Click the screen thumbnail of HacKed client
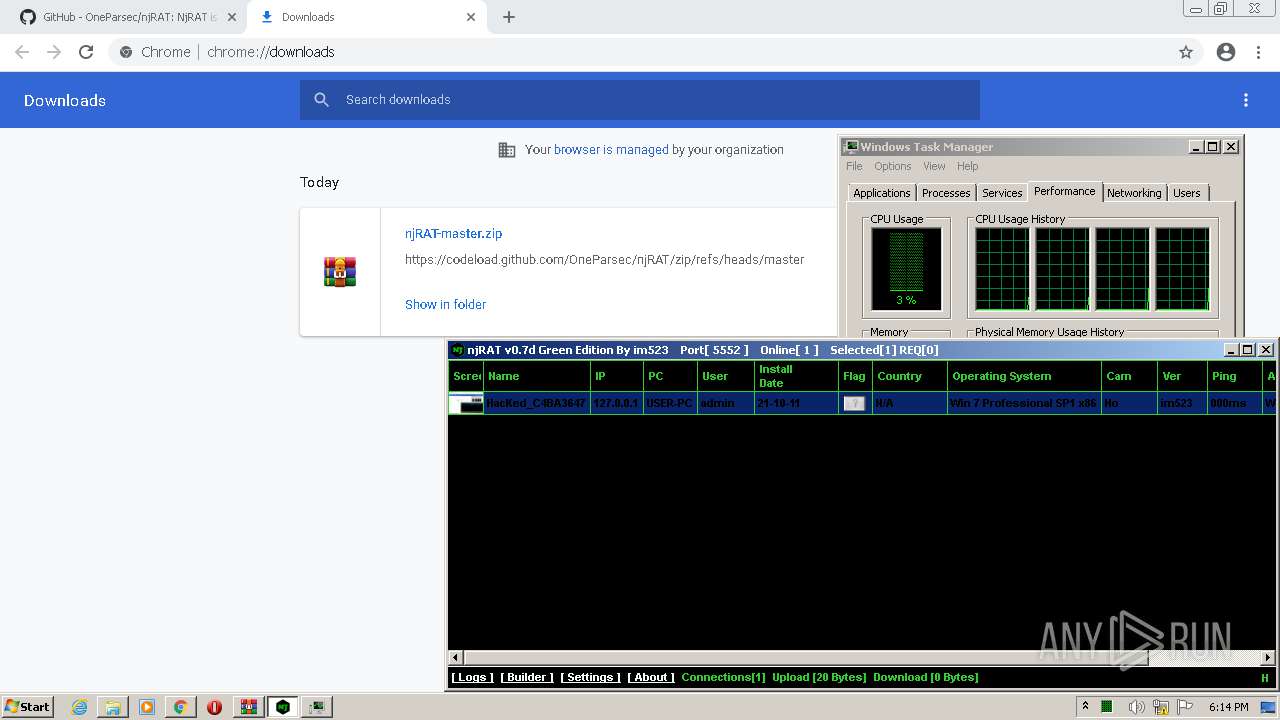1280x720 pixels. (x=466, y=403)
